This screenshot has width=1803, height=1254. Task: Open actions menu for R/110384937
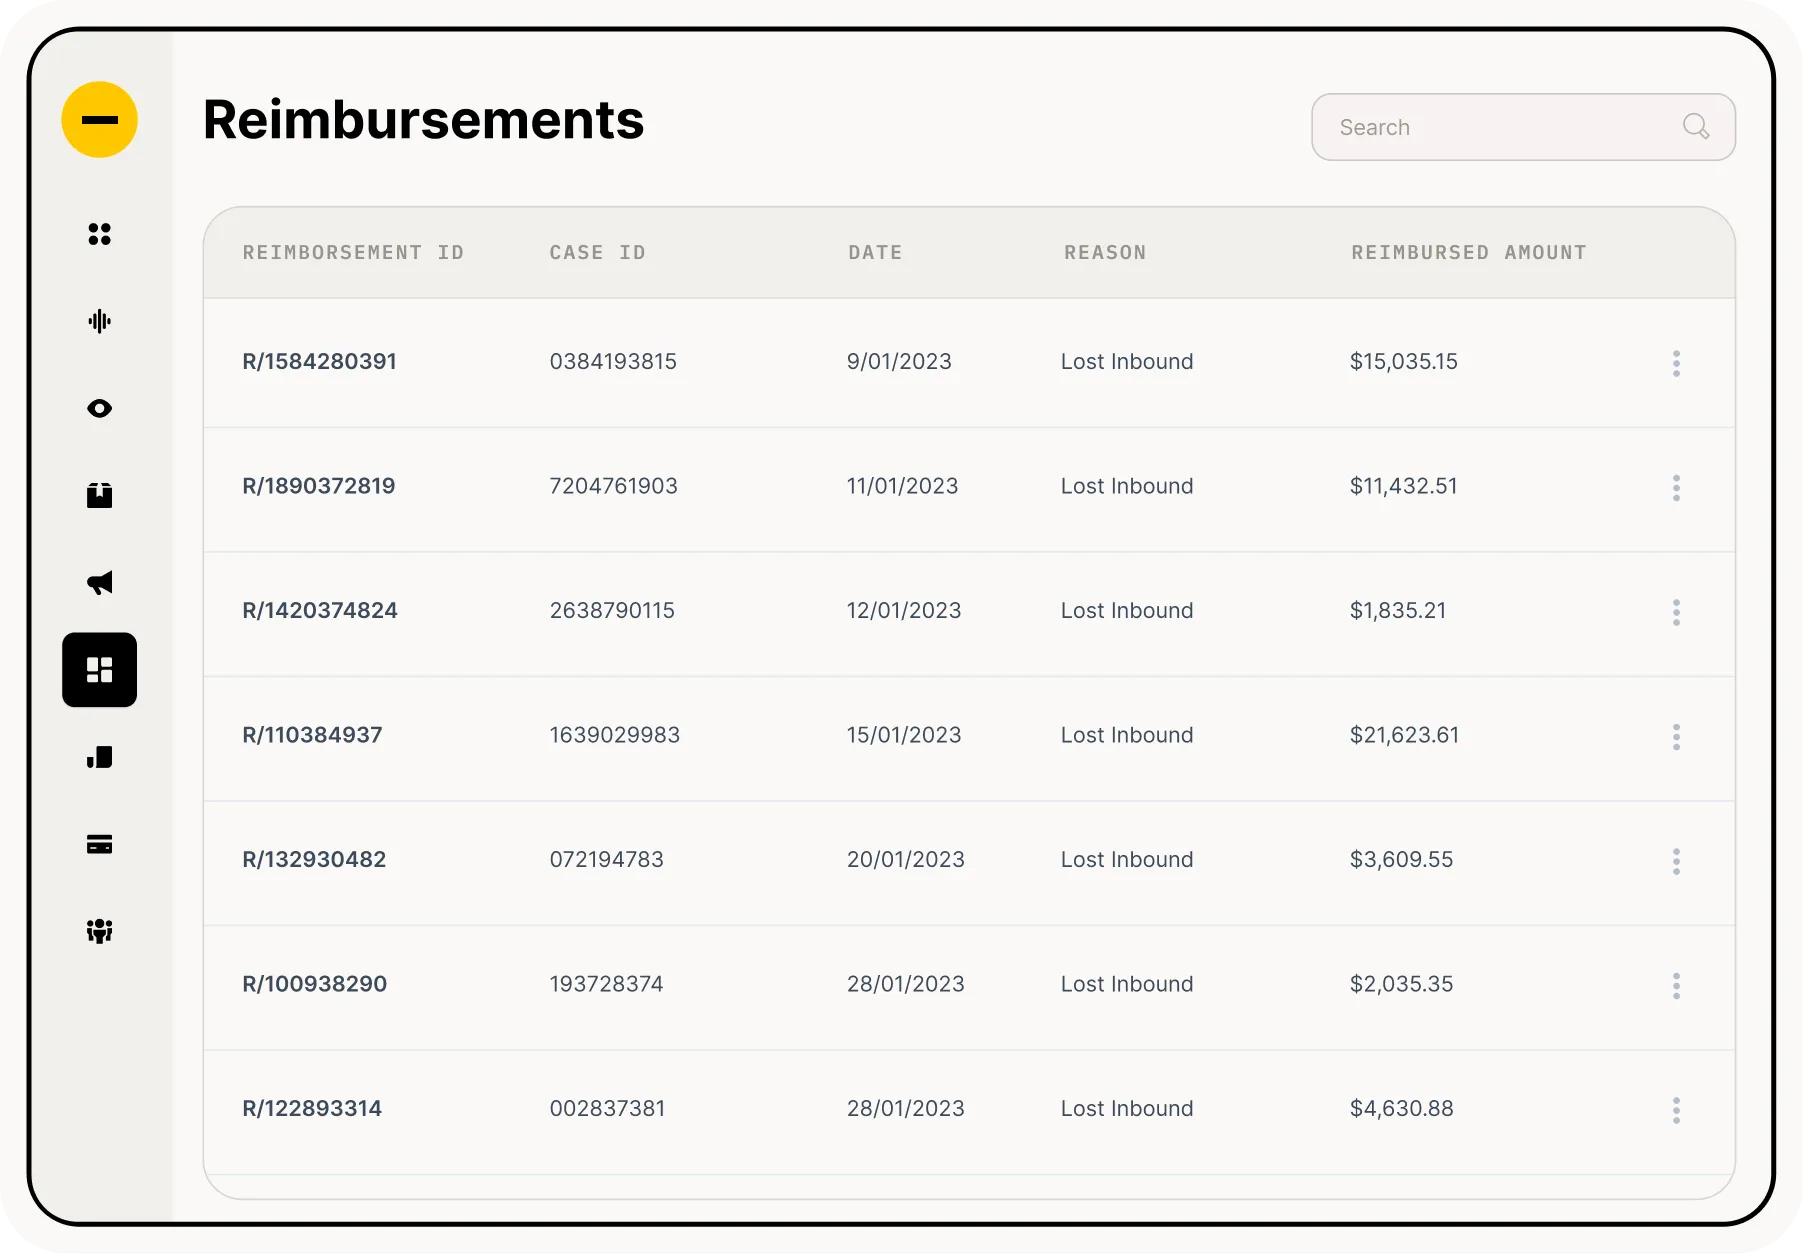coord(1676,737)
